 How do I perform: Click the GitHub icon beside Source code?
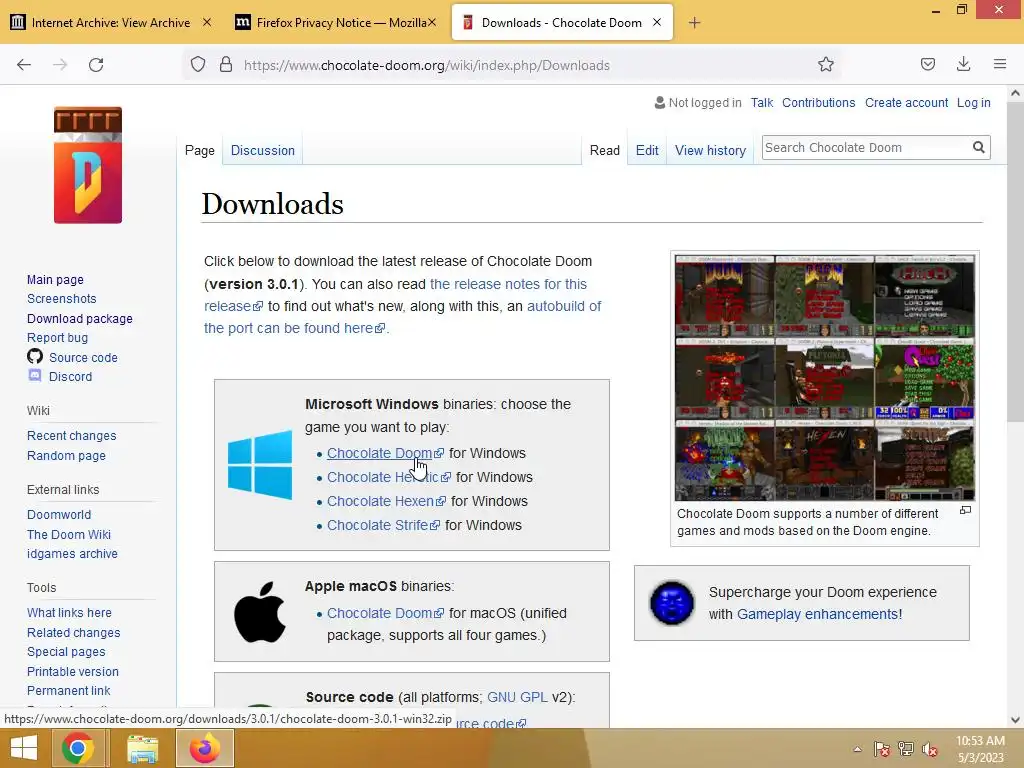[x=35, y=357]
